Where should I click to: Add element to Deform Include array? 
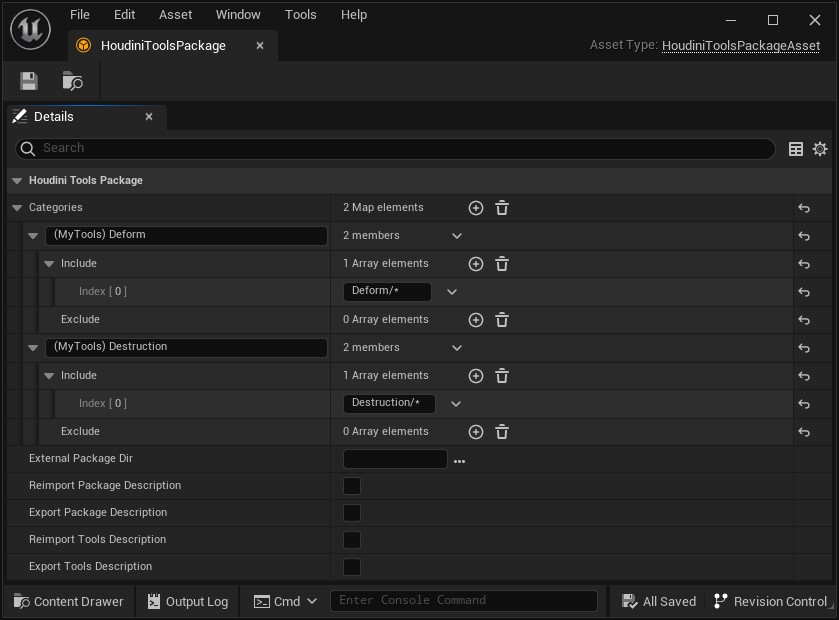[476, 264]
